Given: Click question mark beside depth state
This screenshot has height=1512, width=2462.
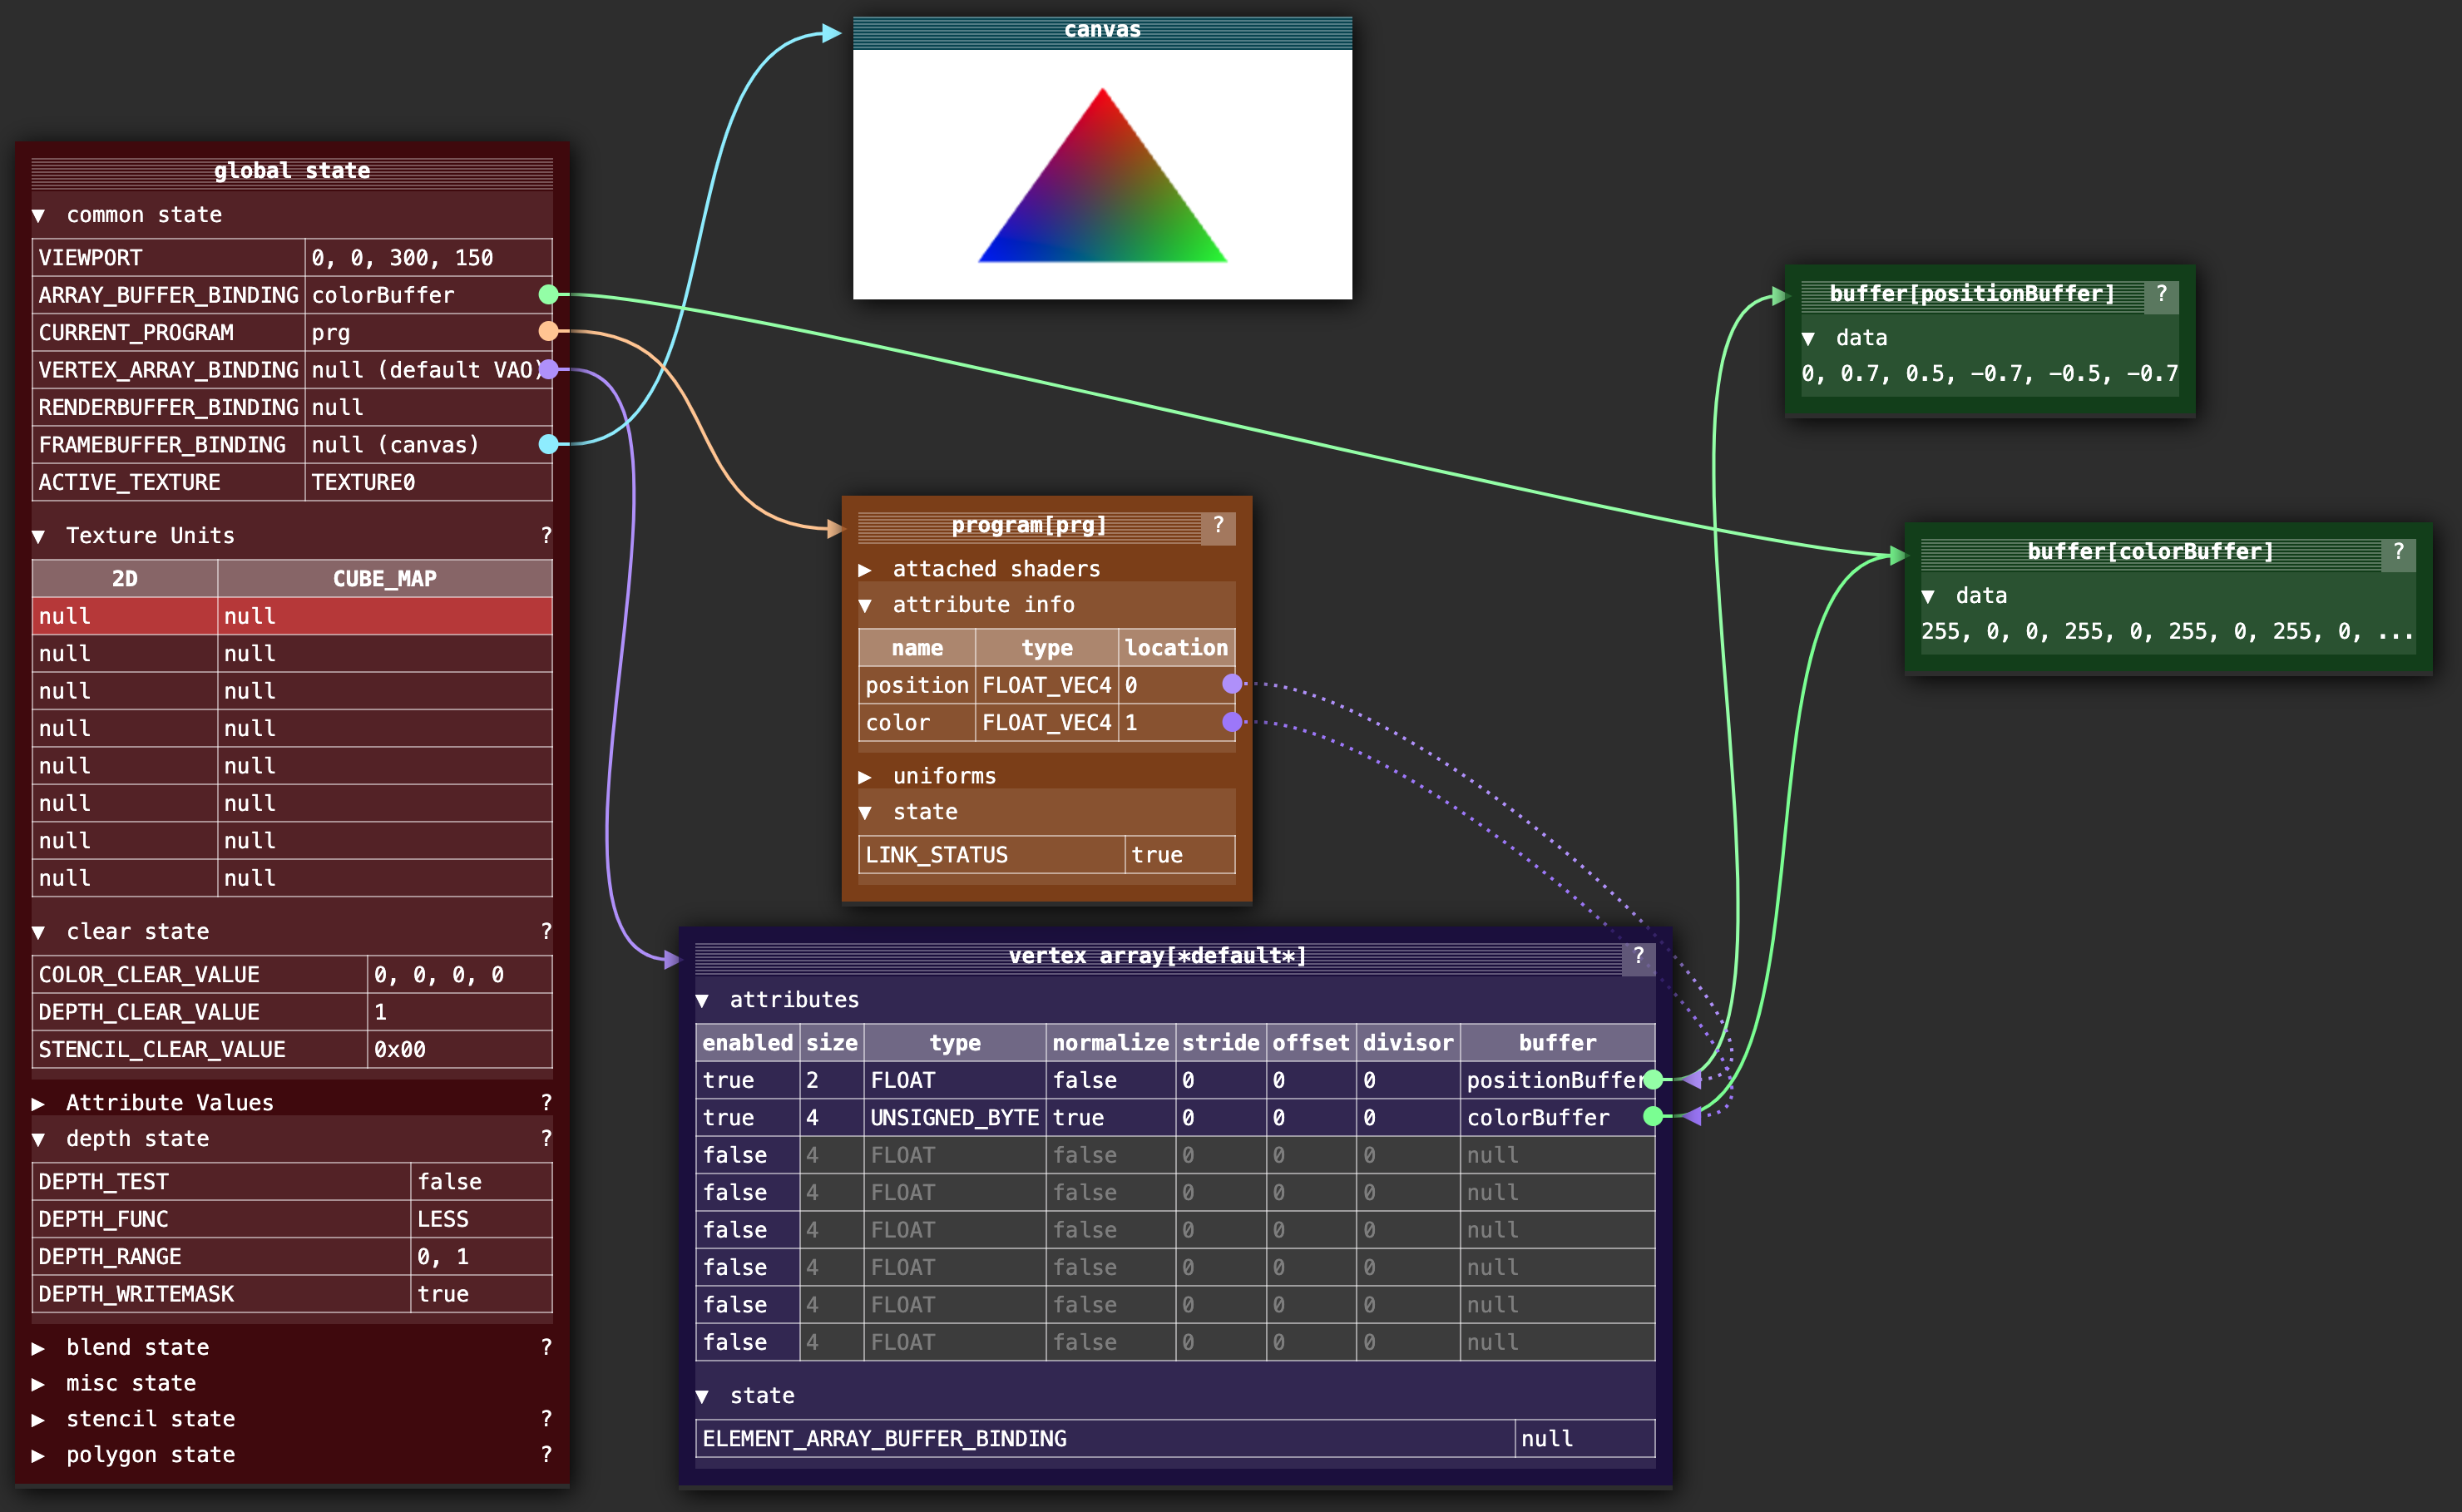Looking at the screenshot, I should coord(546,1139).
